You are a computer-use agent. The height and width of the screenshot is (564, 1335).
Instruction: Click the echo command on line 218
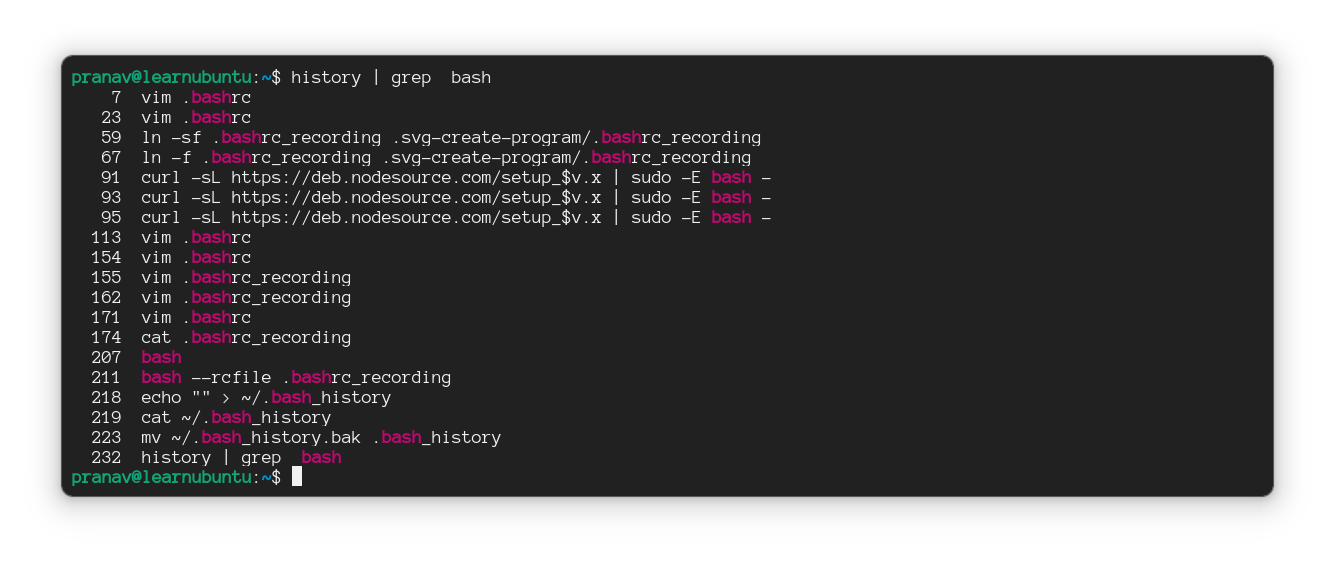[x=266, y=397]
